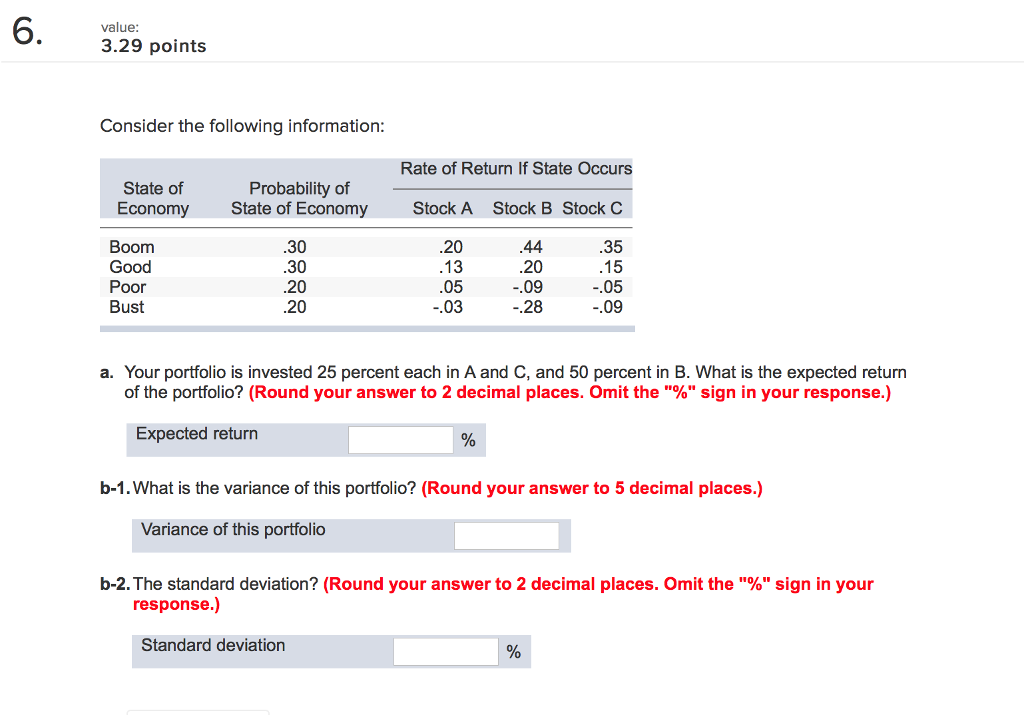
Task: Select the Bust row in the table
Action: [300, 307]
